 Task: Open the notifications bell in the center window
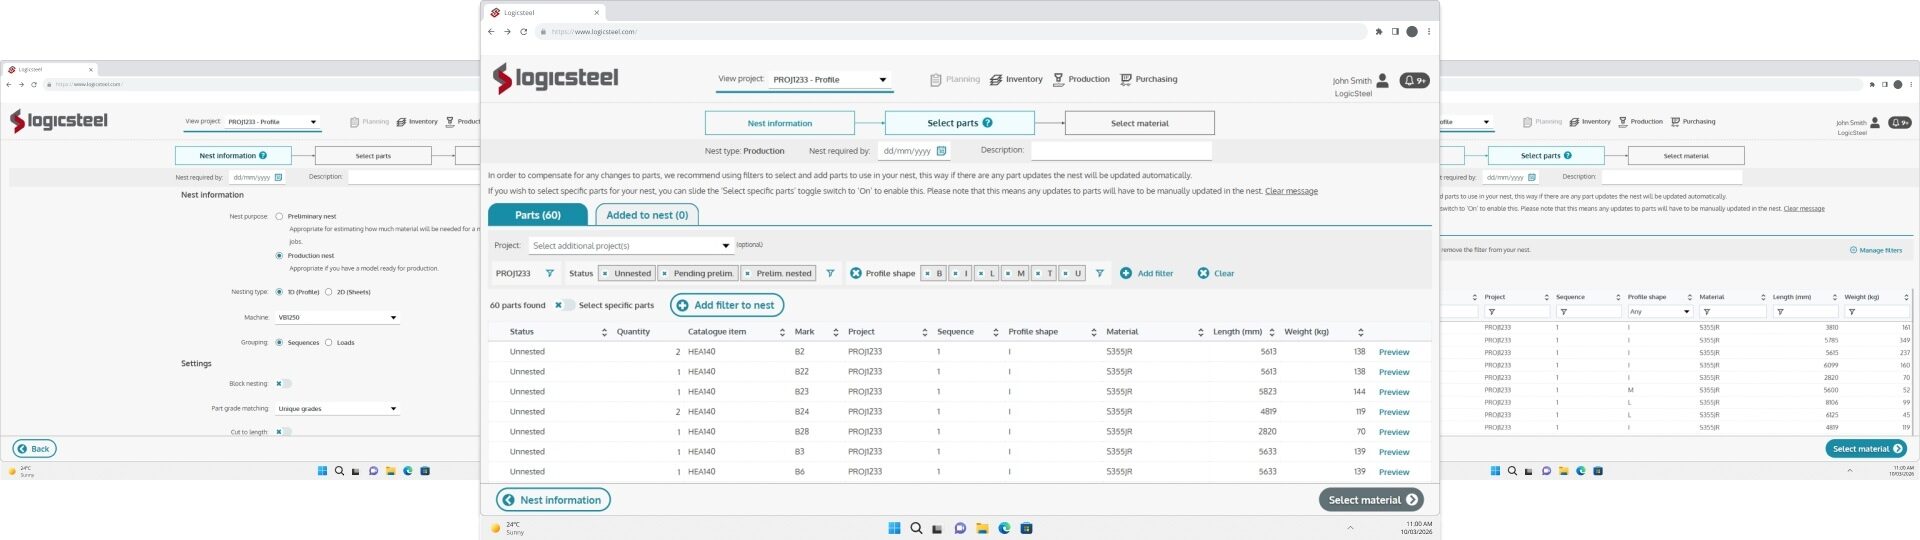[1413, 81]
